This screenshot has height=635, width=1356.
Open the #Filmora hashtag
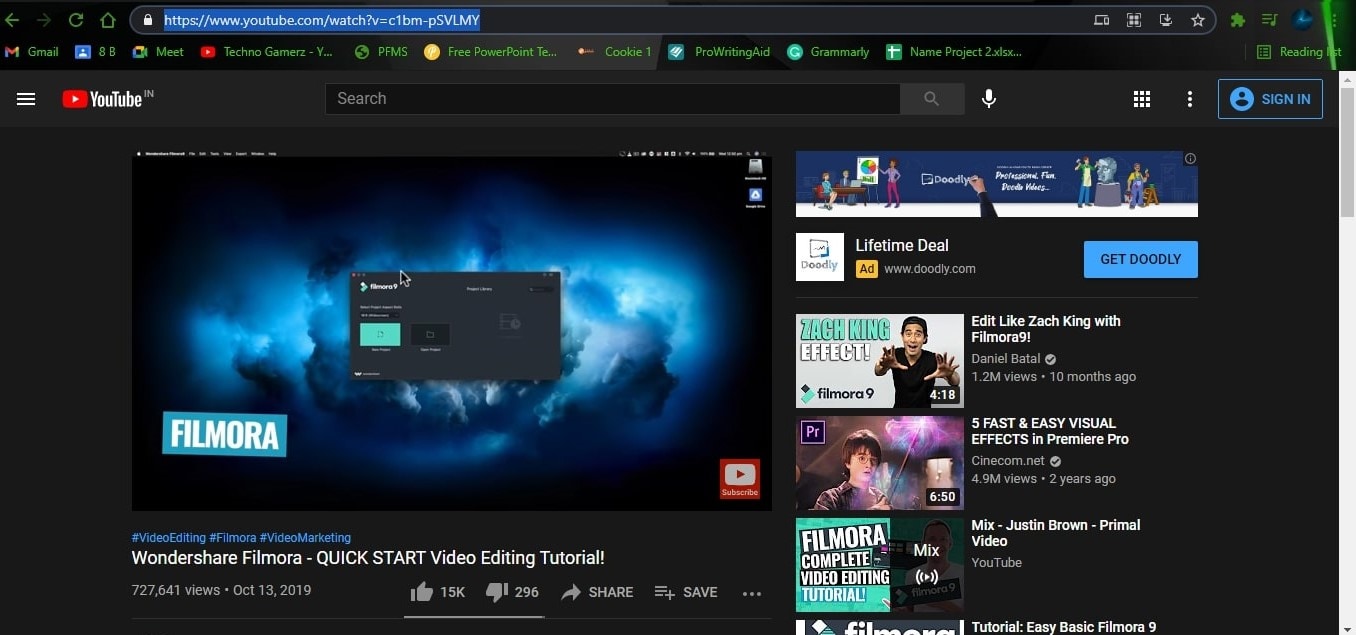(x=232, y=538)
